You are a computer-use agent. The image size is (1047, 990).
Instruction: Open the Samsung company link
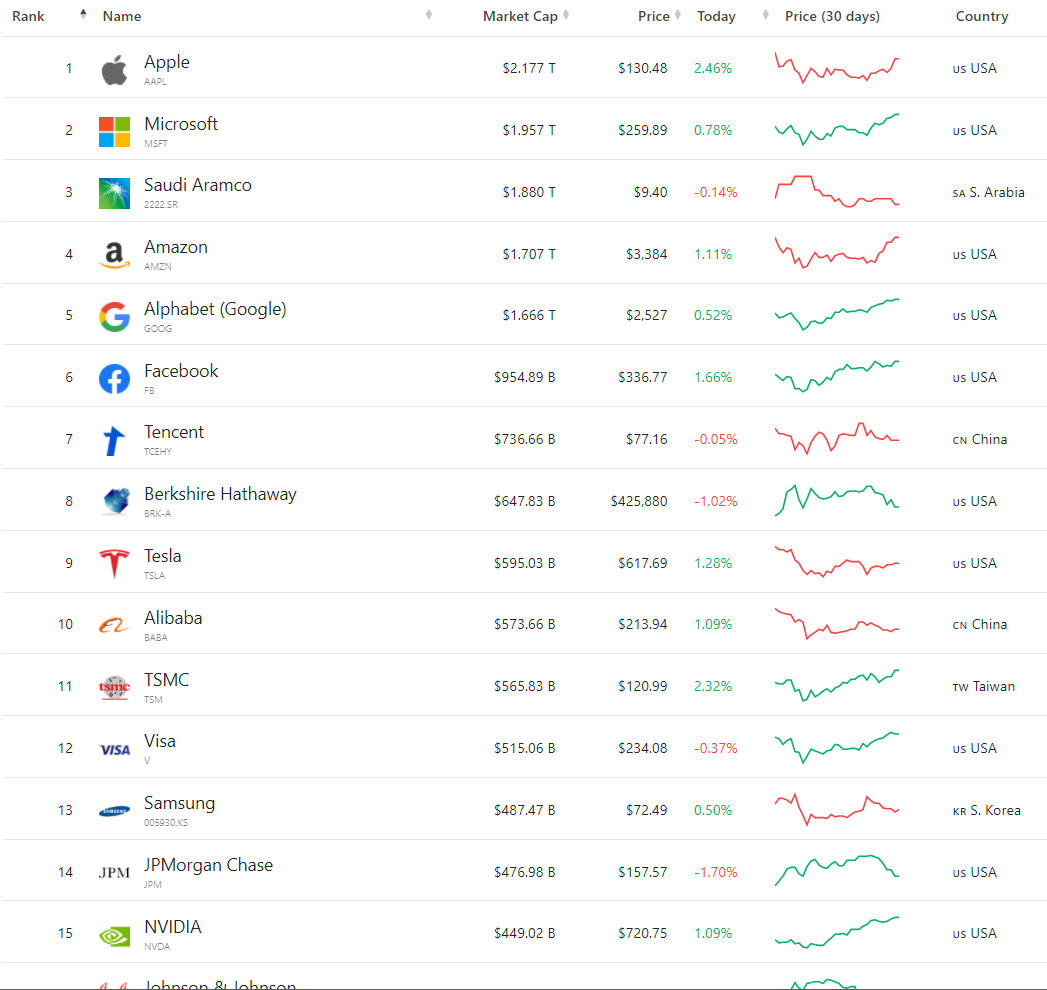180,803
